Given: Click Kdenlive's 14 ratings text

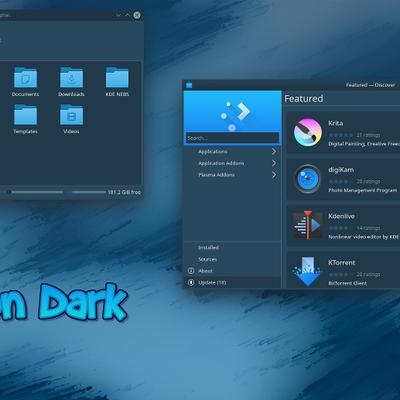Looking at the screenshot, I should coord(368,228).
